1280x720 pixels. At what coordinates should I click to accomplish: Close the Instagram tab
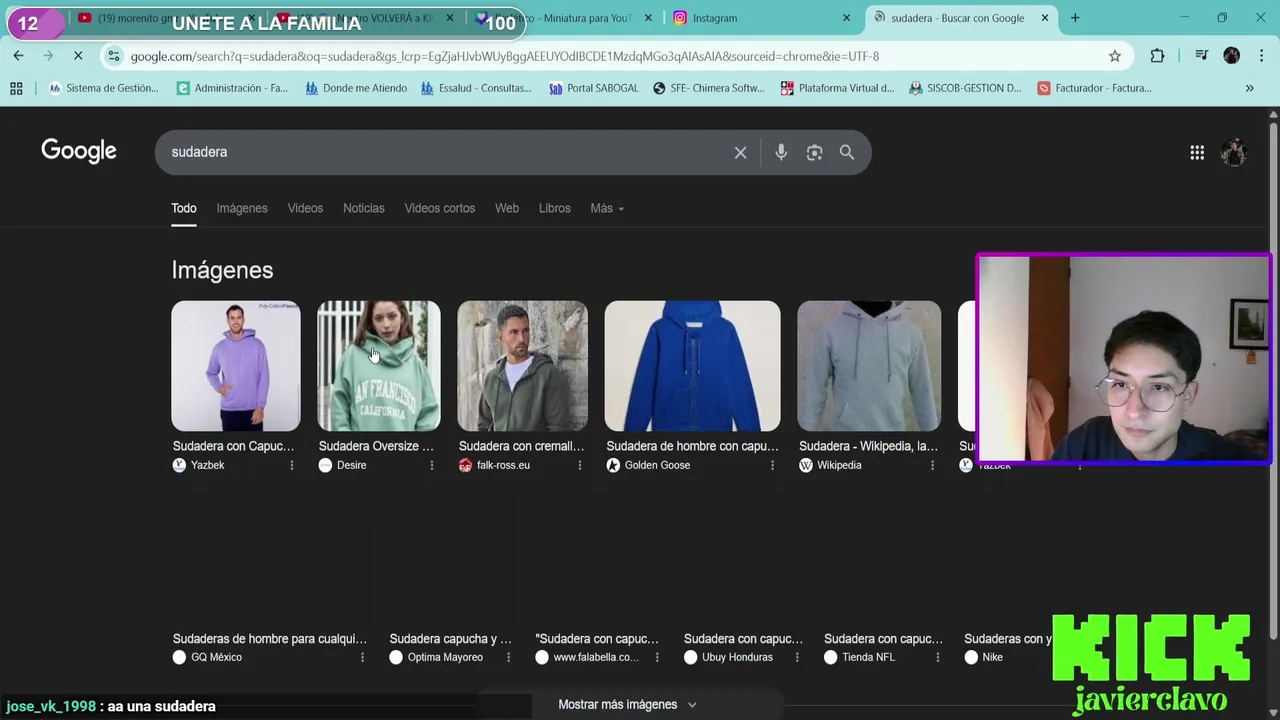[x=846, y=18]
